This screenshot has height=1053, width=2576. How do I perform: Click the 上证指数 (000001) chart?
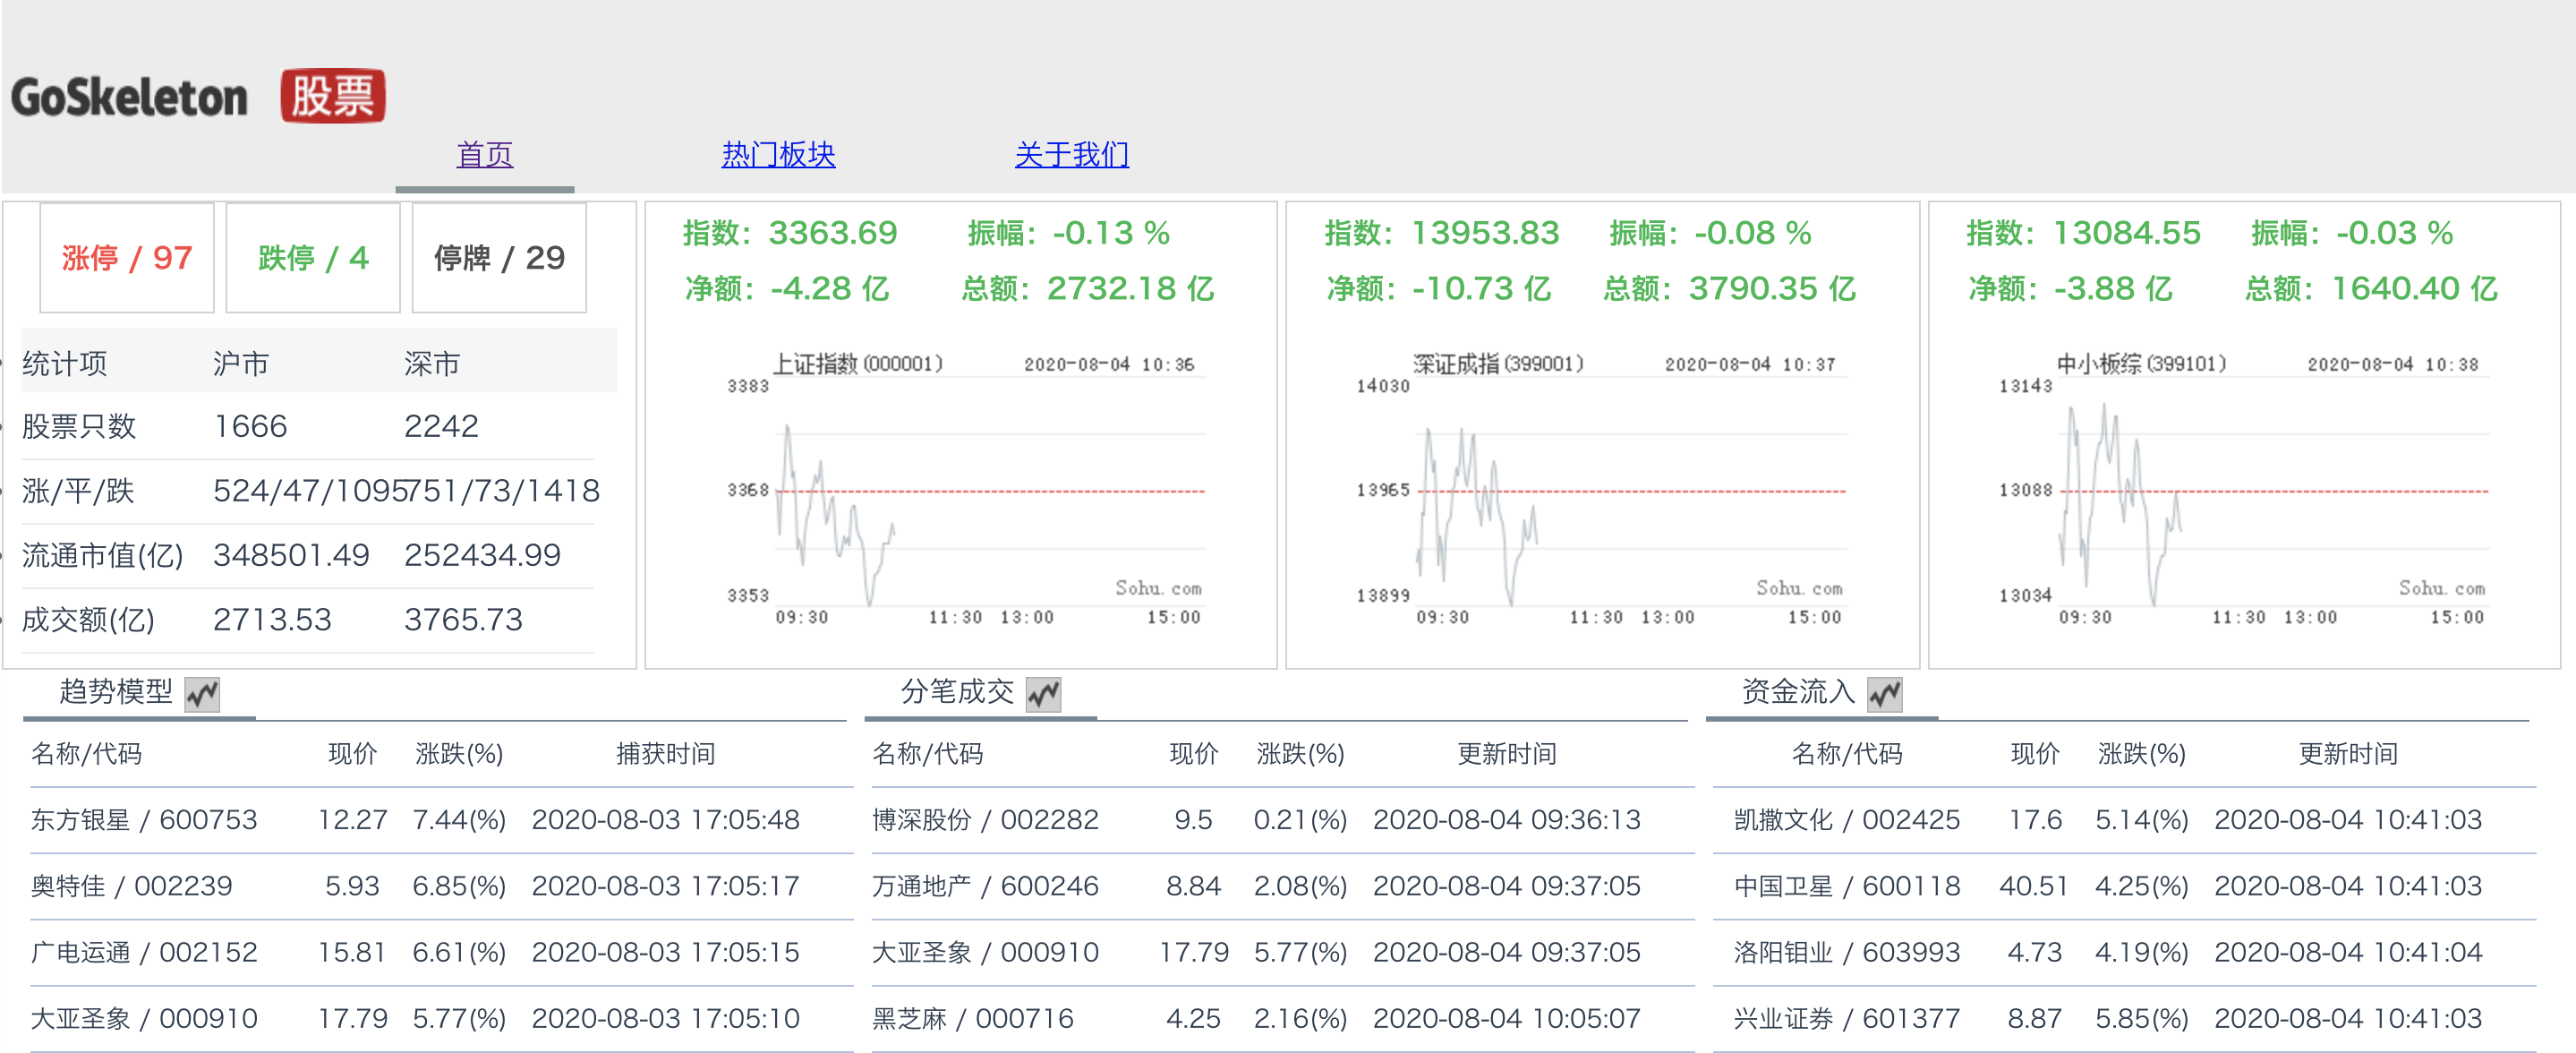[965, 489]
